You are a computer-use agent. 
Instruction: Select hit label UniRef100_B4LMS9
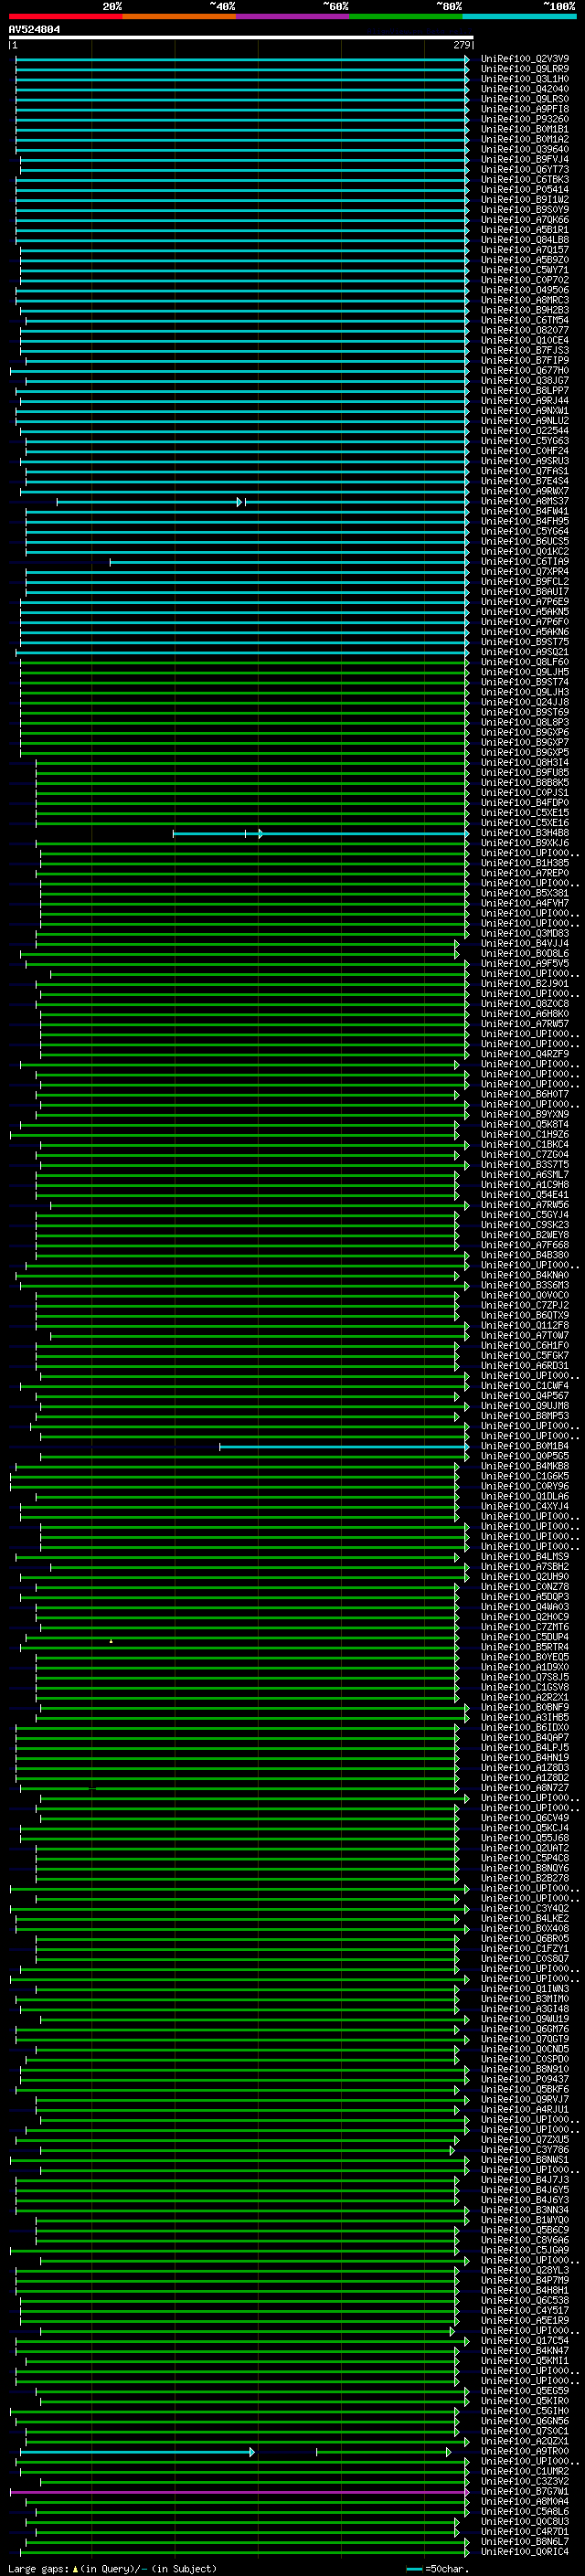tap(525, 1557)
